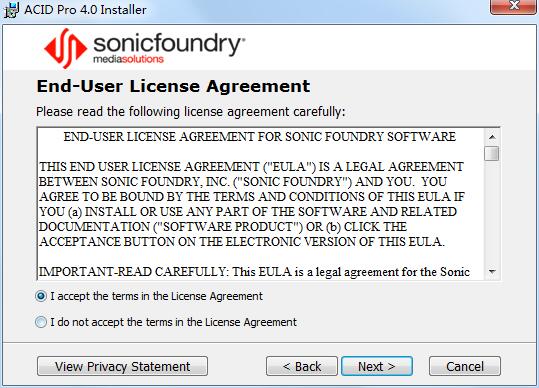Click the installer icon in title bar
The width and height of the screenshot is (539, 388).
[10, 9]
